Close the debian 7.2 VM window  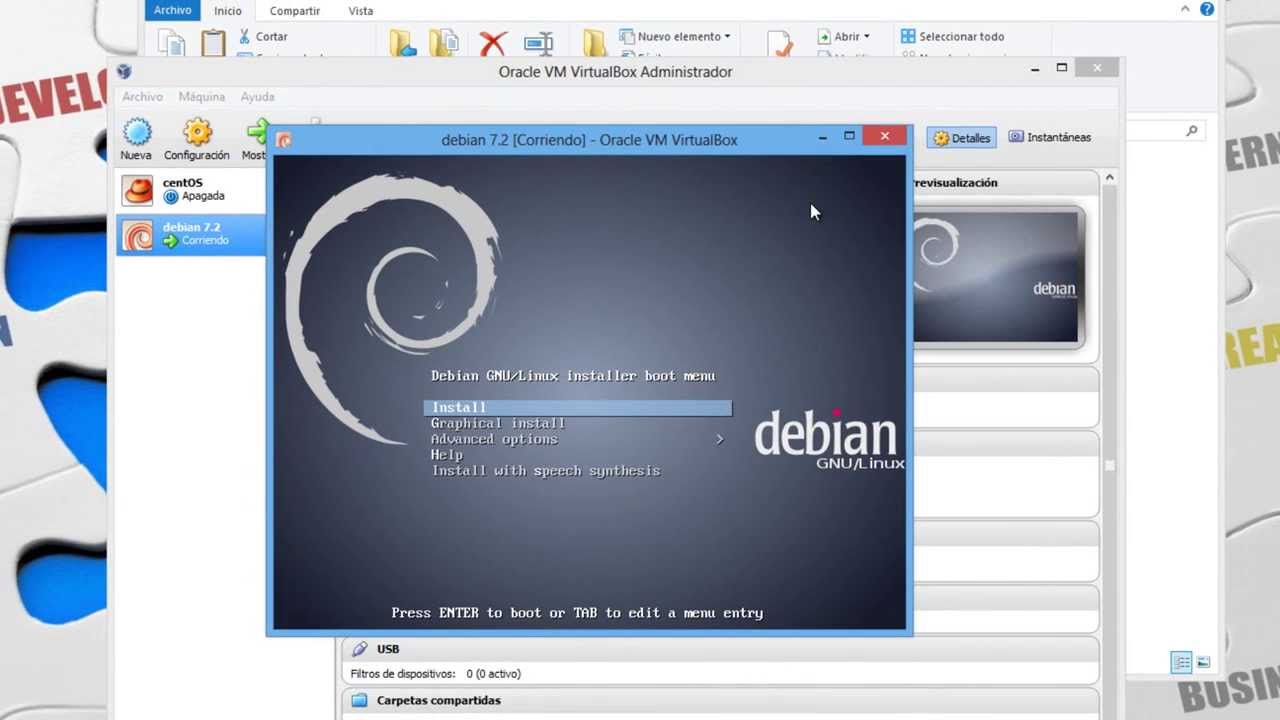coord(885,135)
